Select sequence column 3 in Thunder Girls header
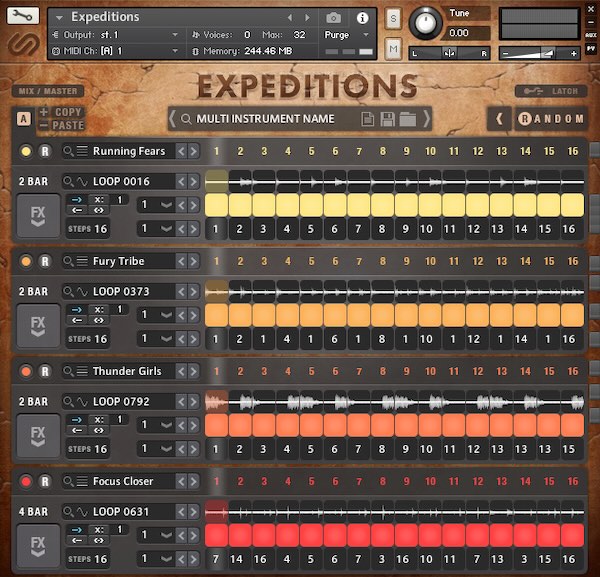 coord(264,371)
